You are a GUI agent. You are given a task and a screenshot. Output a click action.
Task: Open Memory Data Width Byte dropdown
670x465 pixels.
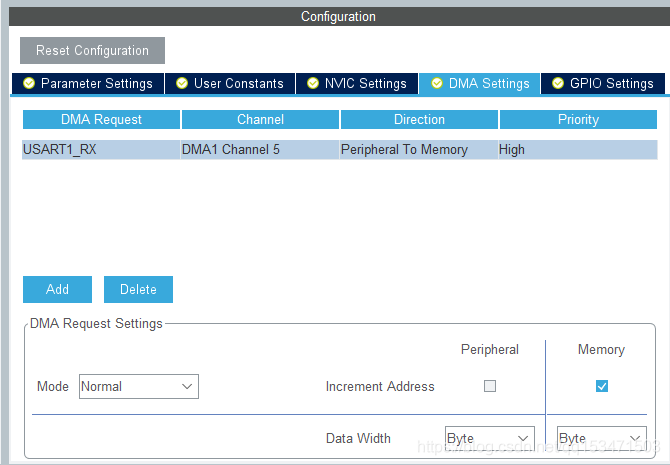coord(602,438)
